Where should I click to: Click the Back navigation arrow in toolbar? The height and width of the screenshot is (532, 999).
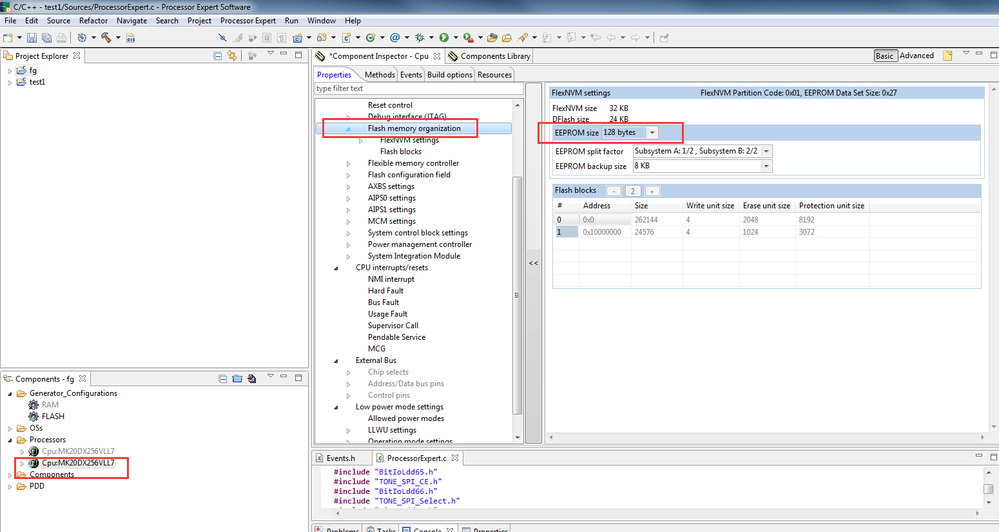610,38
